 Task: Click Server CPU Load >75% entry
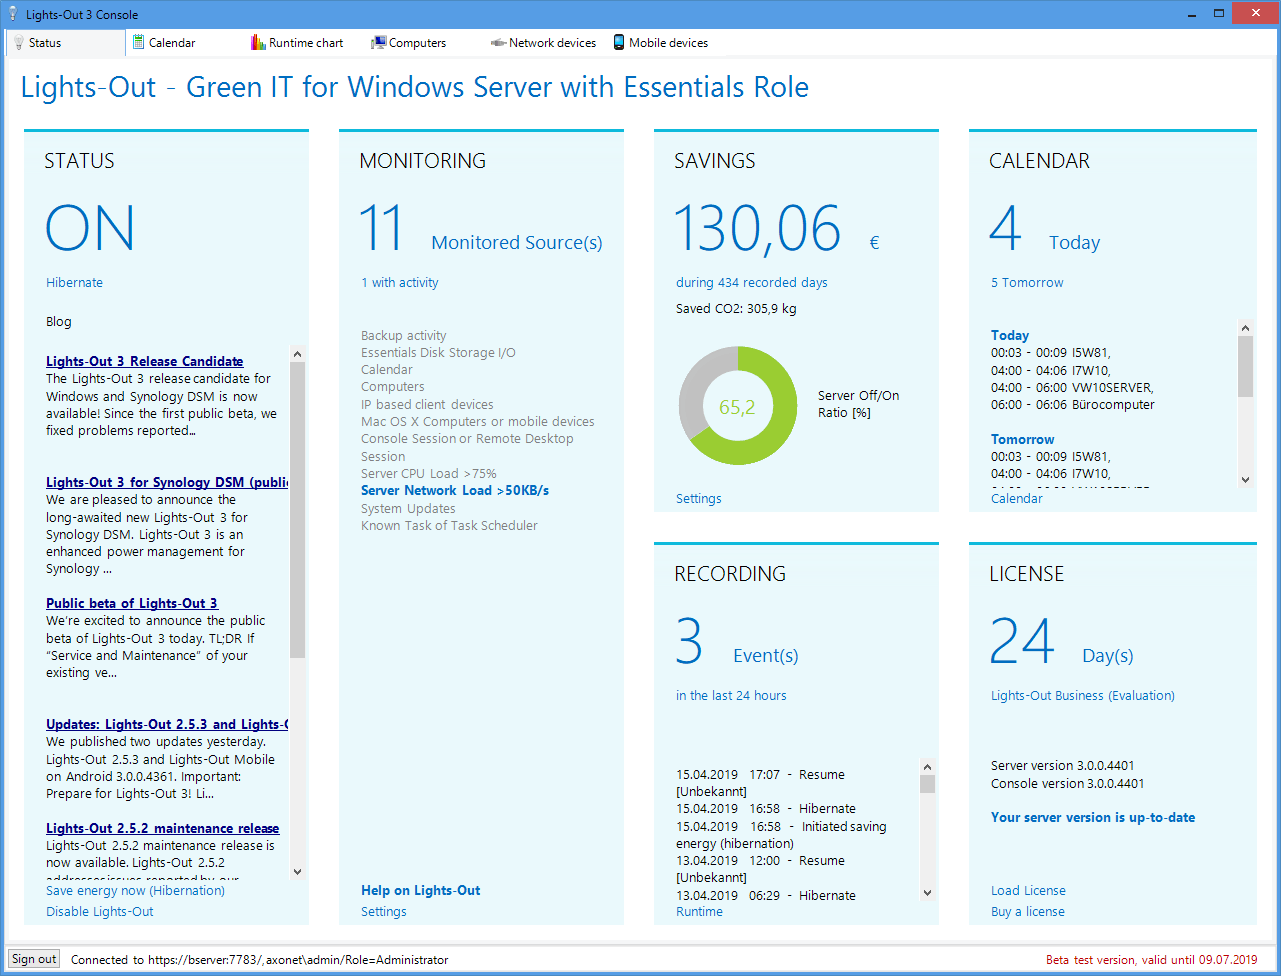429,474
